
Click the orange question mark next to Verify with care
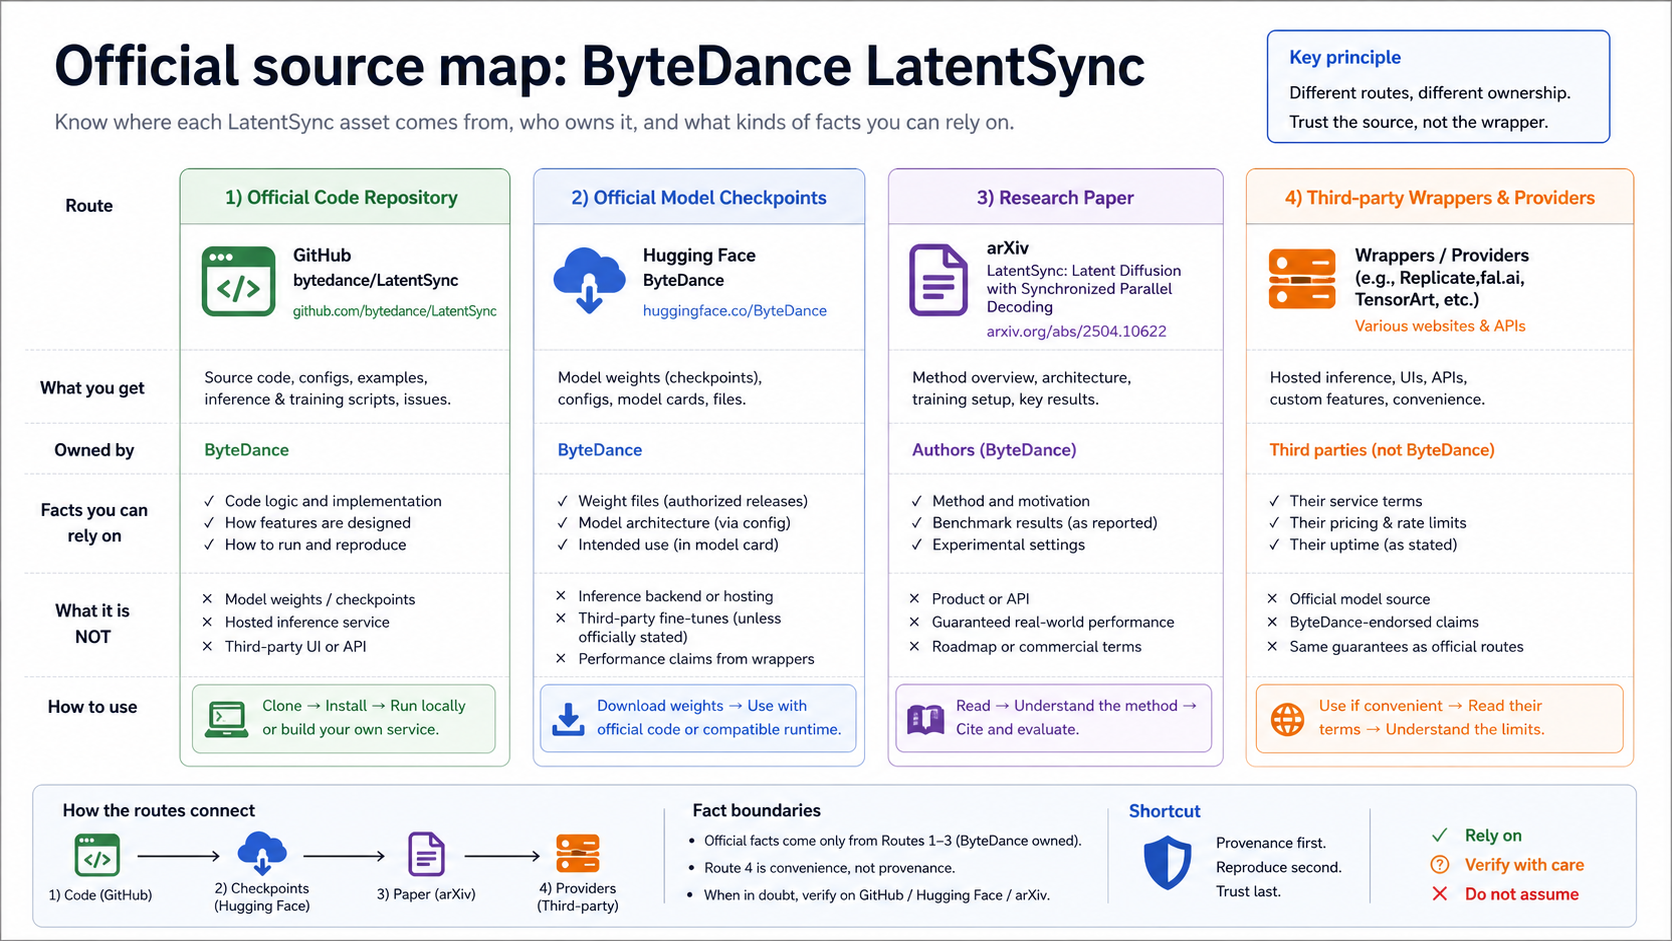pos(1440,865)
